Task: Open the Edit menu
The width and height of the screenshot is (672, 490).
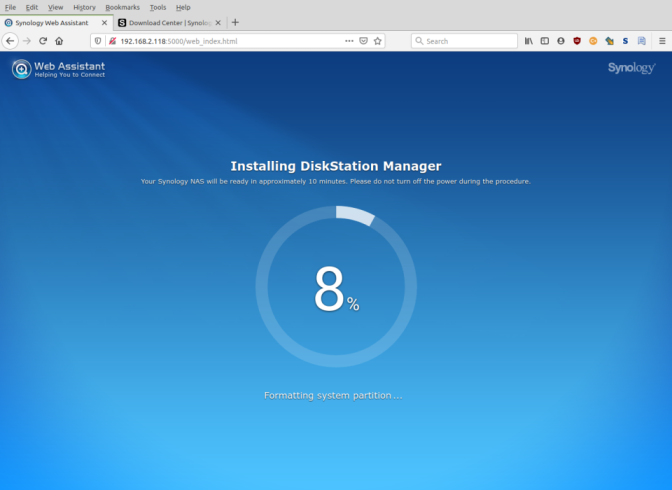Action: [32, 7]
